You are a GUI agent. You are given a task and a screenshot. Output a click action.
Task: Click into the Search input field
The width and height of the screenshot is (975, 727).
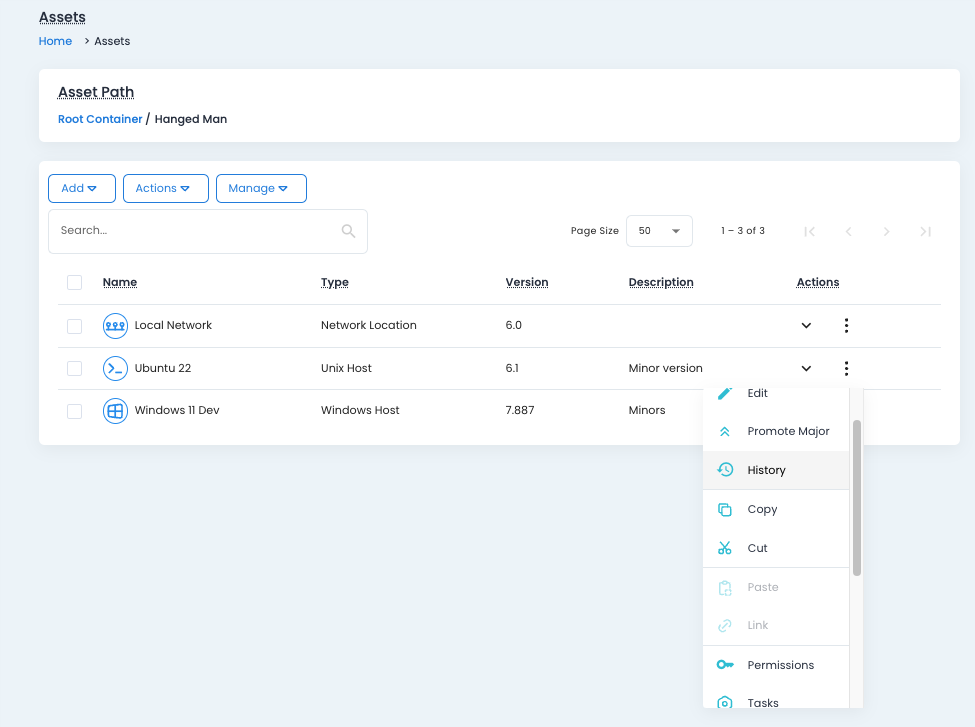pyautogui.click(x=195, y=231)
